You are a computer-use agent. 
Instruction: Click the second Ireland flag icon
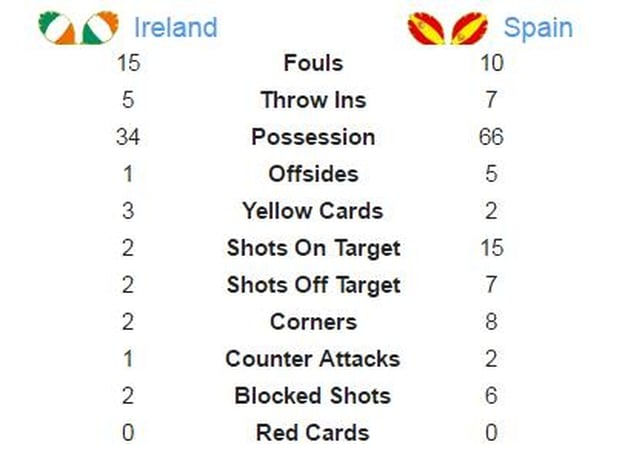100,28
